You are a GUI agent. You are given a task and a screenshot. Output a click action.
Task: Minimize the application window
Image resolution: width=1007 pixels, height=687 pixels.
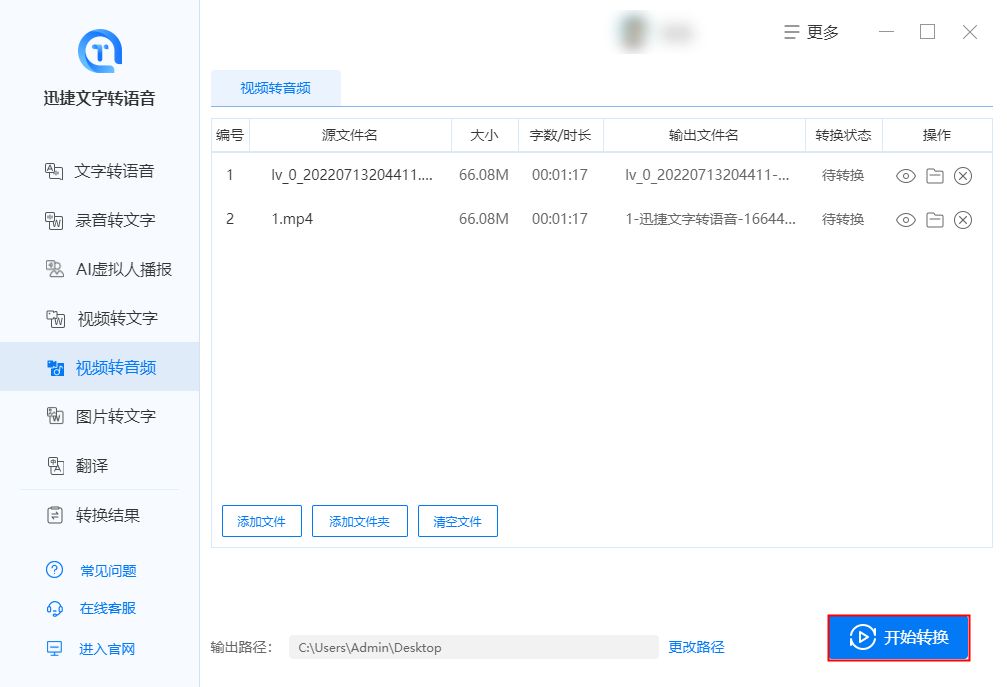[x=886, y=31]
